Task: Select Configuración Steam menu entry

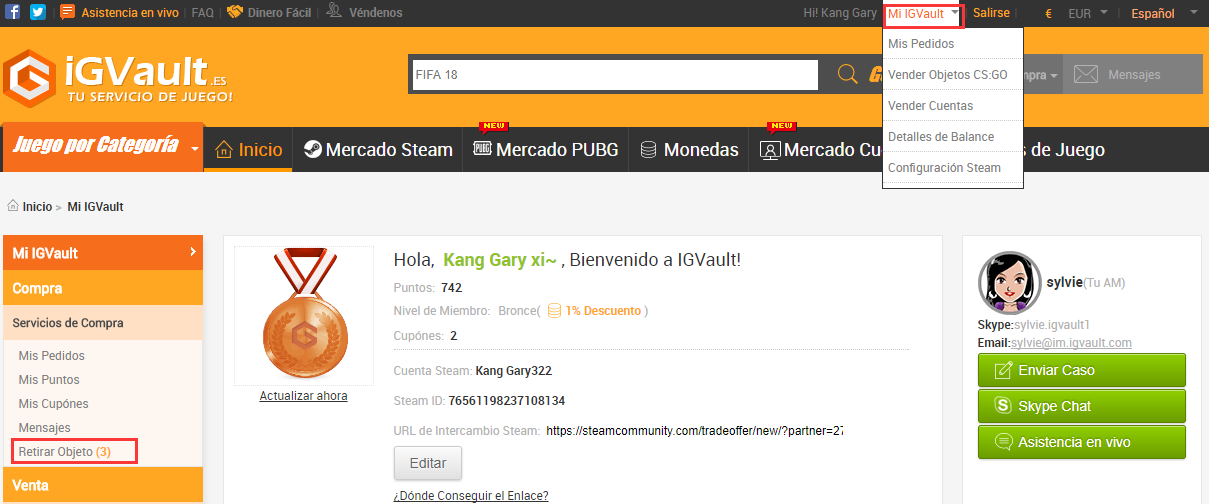Action: point(944,168)
